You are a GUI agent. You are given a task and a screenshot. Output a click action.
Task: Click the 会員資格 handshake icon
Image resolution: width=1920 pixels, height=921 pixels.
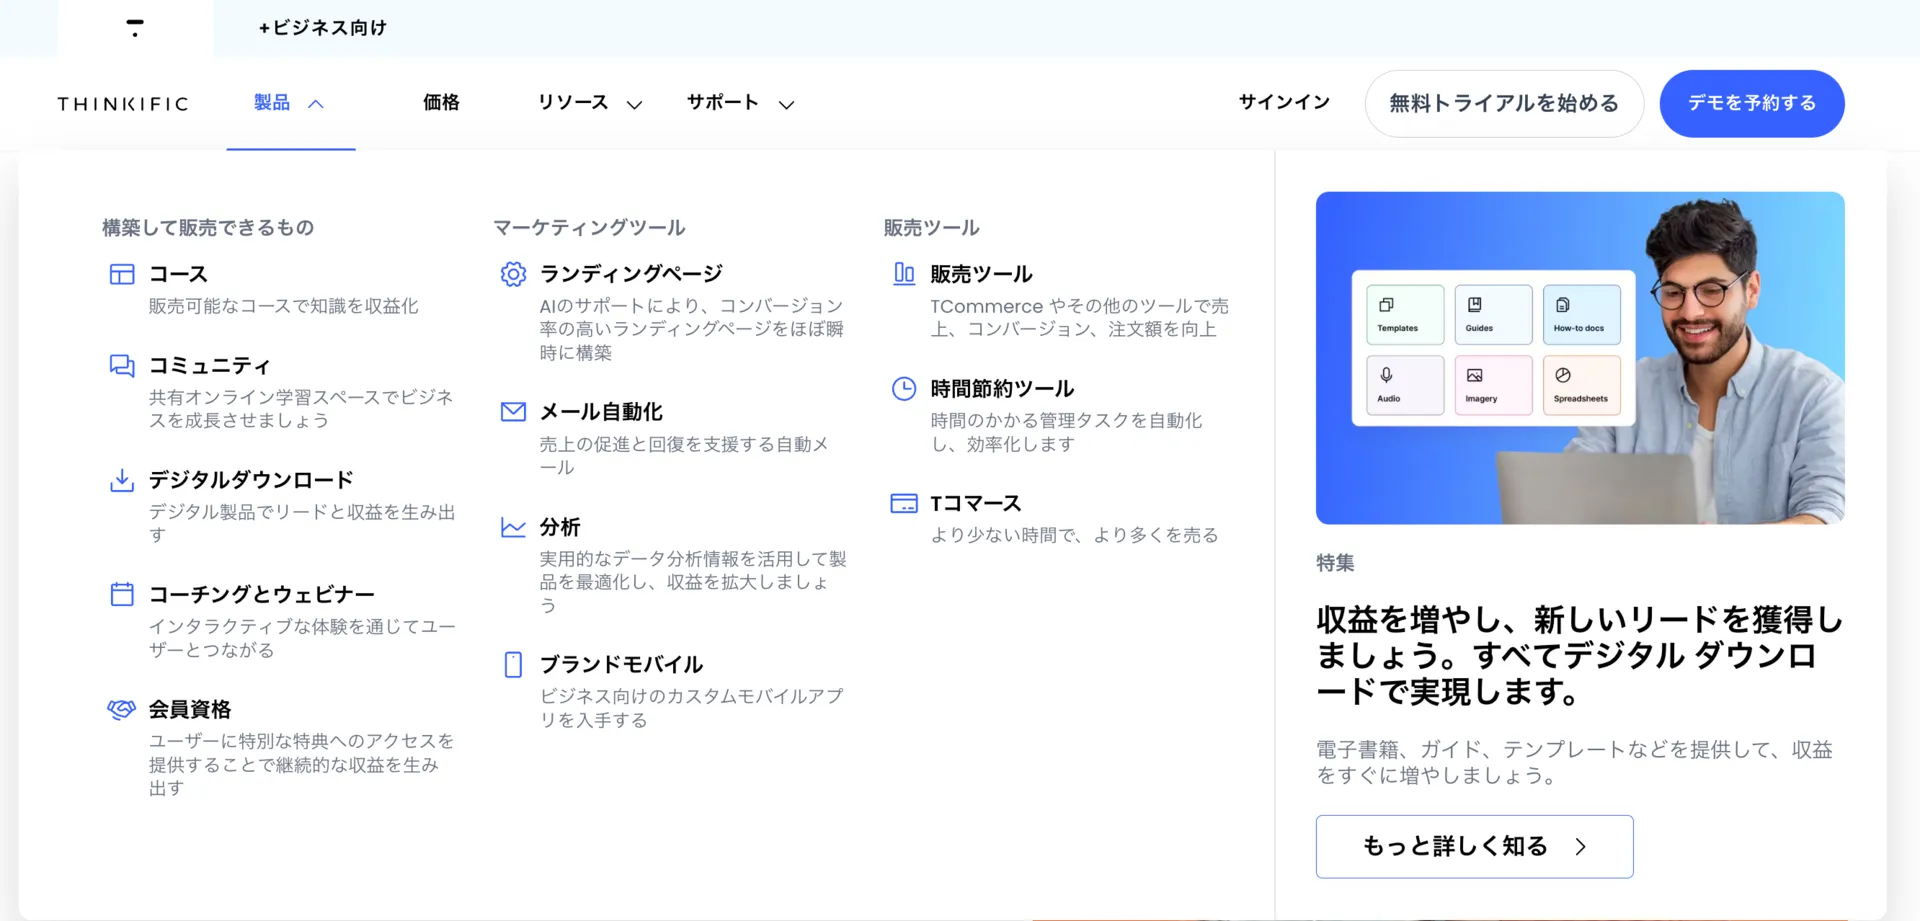pyautogui.click(x=122, y=710)
